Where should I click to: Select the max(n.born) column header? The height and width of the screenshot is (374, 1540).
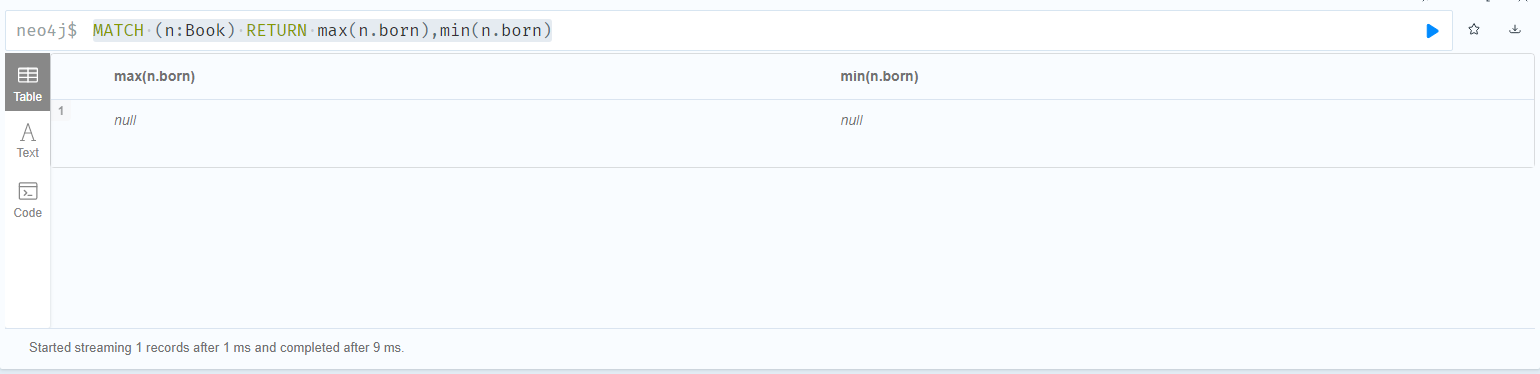[x=154, y=76]
